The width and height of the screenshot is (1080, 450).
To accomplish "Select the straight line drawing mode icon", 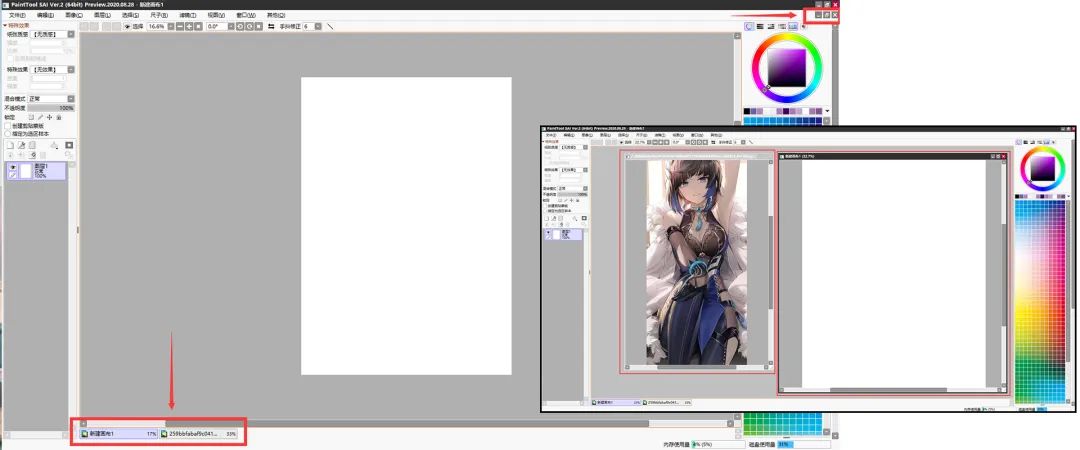I will (x=330, y=26).
